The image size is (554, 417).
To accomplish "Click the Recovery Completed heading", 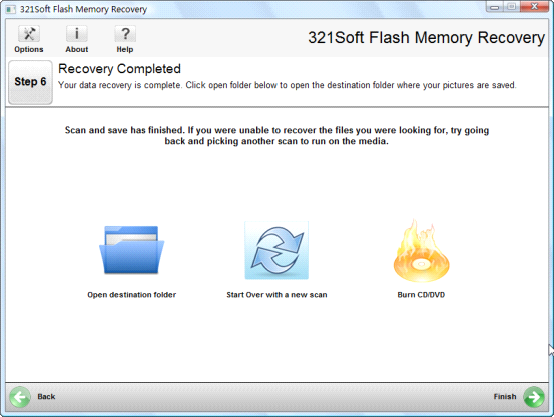I will pyautogui.click(x=119, y=69).
